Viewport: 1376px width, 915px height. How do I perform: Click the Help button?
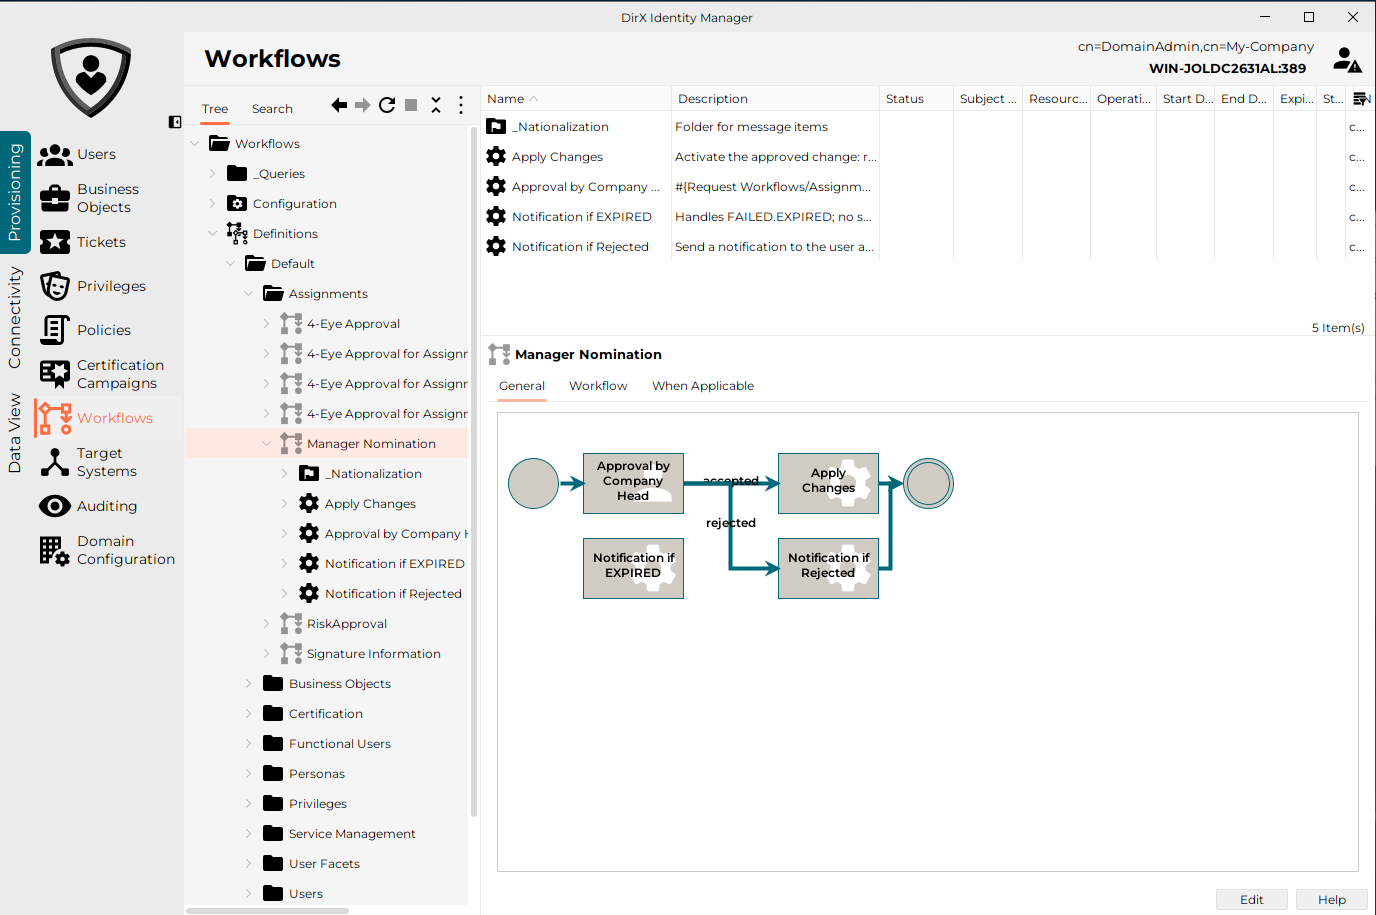point(1331,899)
